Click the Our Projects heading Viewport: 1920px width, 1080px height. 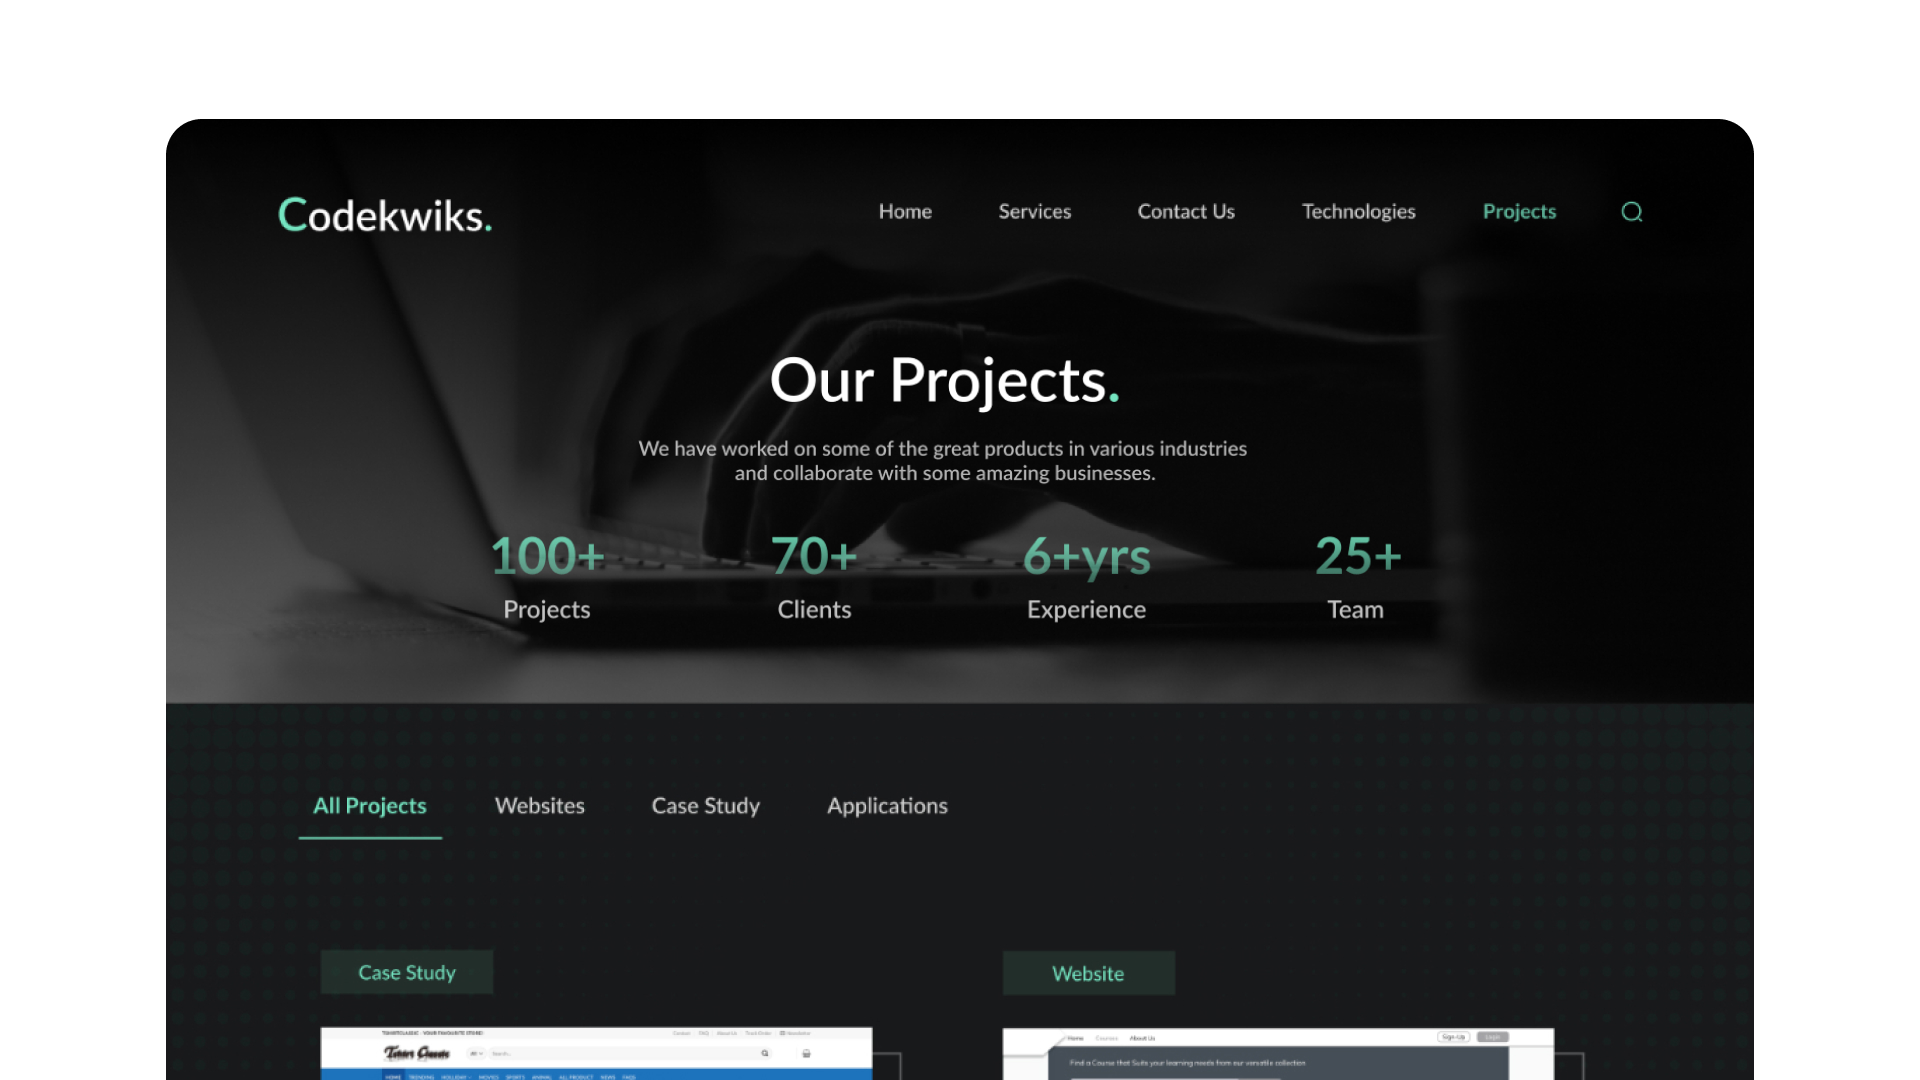[945, 381]
